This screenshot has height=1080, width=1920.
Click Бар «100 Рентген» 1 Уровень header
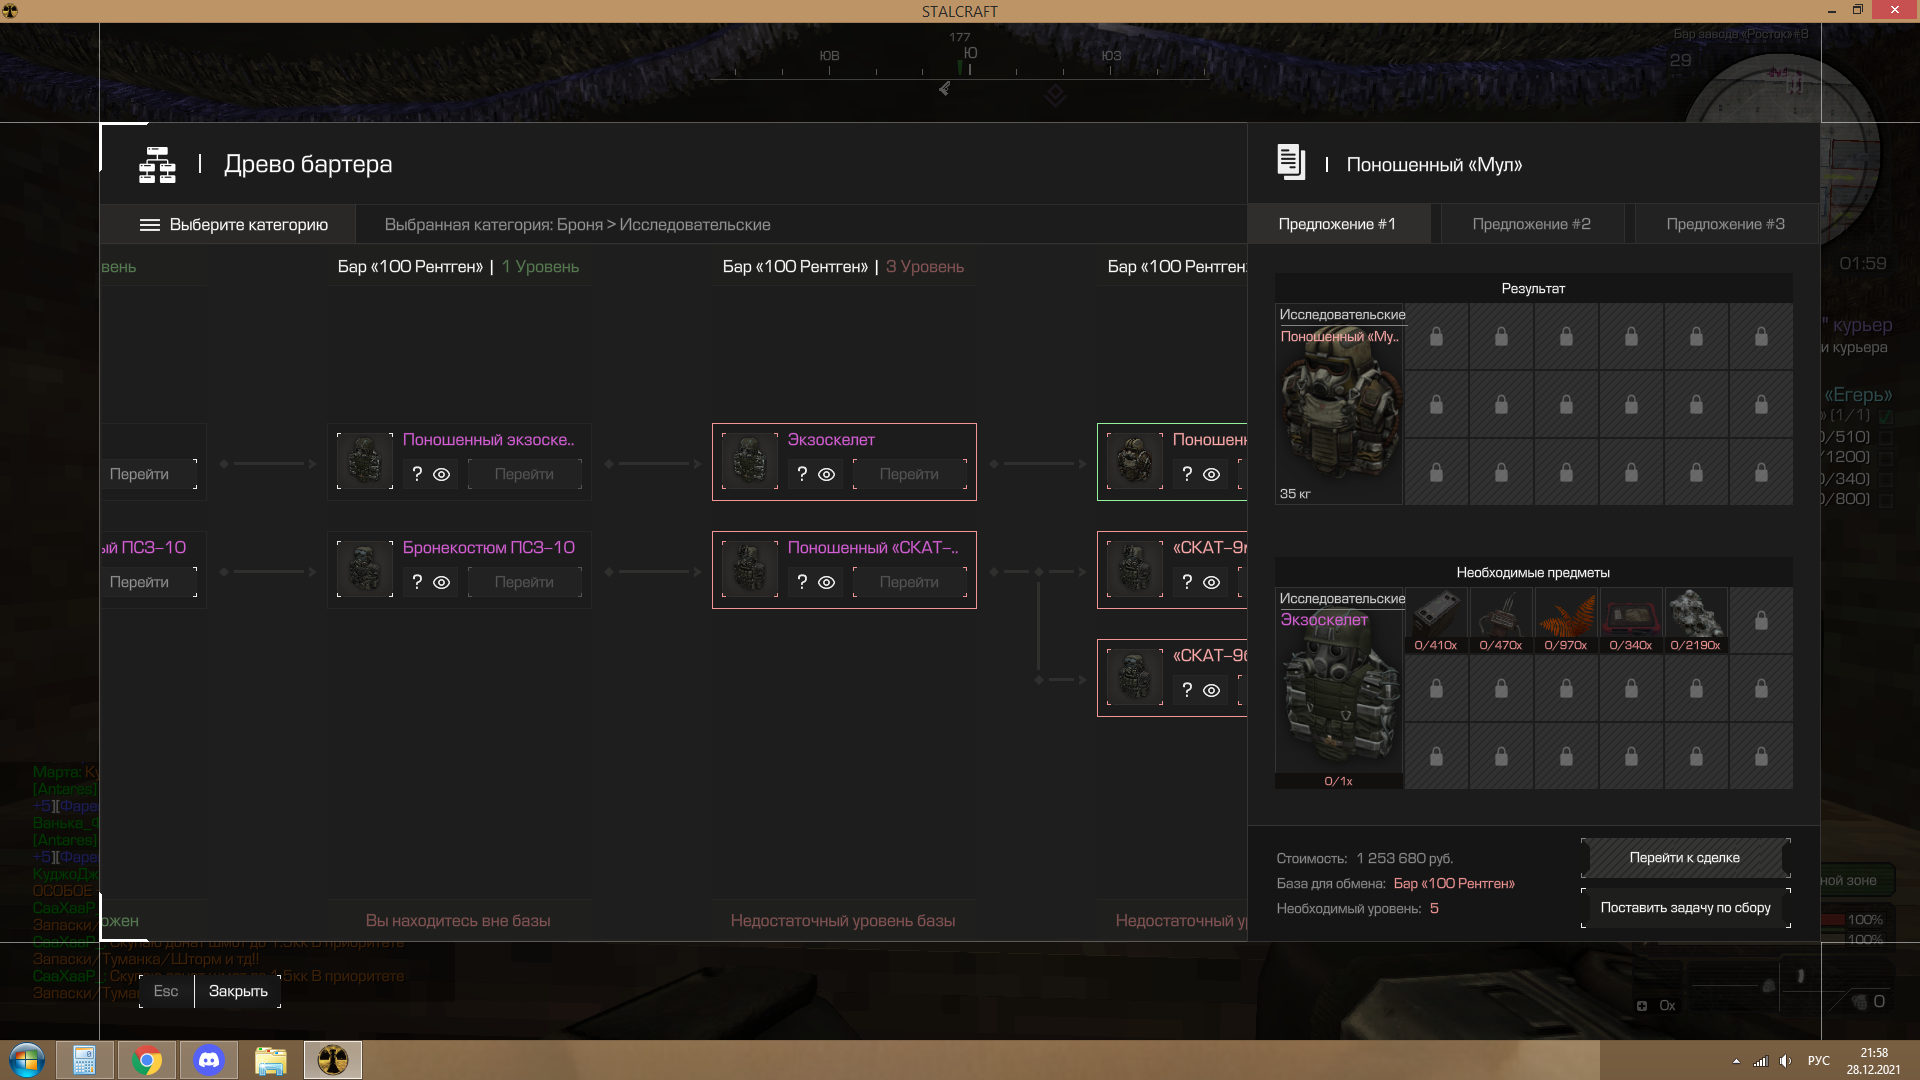click(458, 266)
